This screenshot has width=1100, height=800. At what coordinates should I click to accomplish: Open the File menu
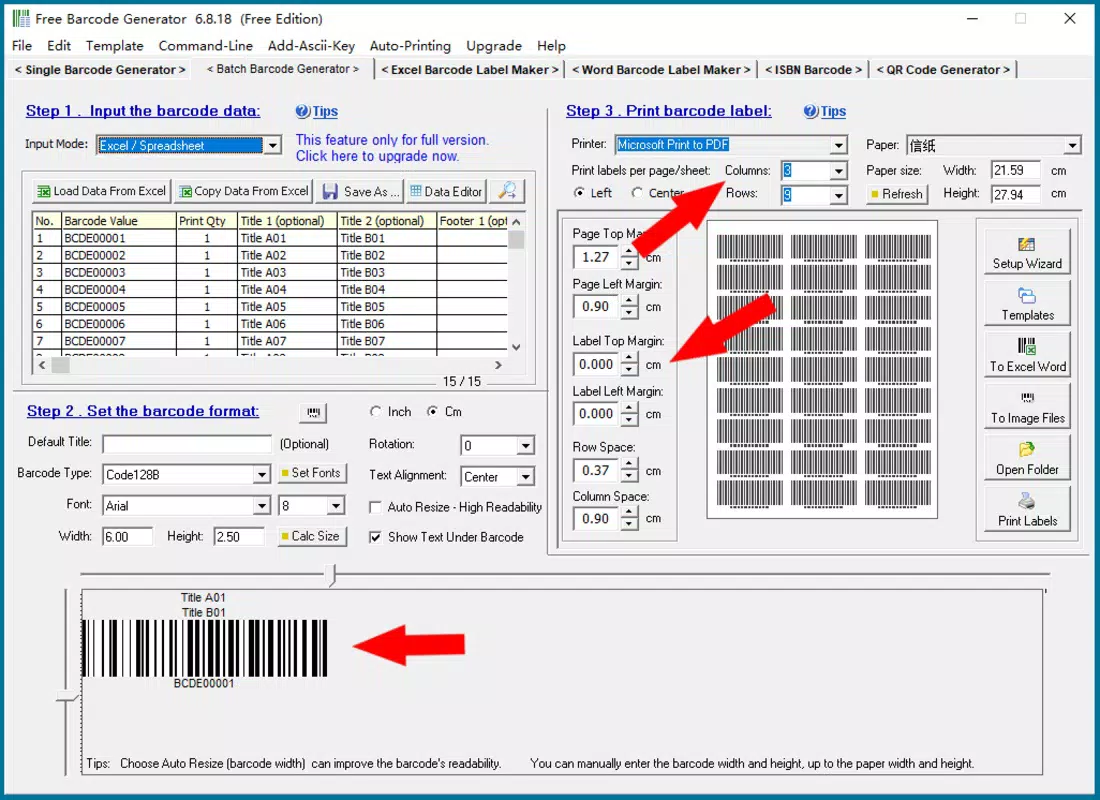tap(22, 46)
